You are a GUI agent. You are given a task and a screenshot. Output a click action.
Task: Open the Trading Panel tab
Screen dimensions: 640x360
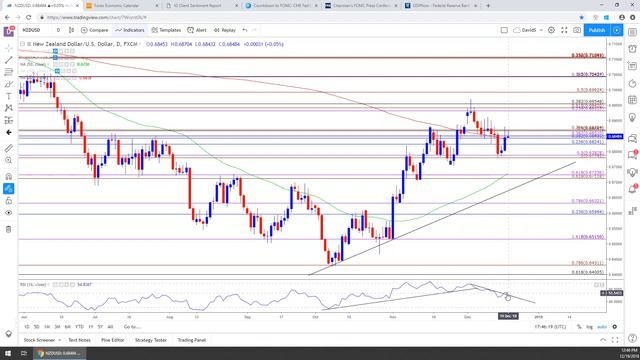point(191,340)
